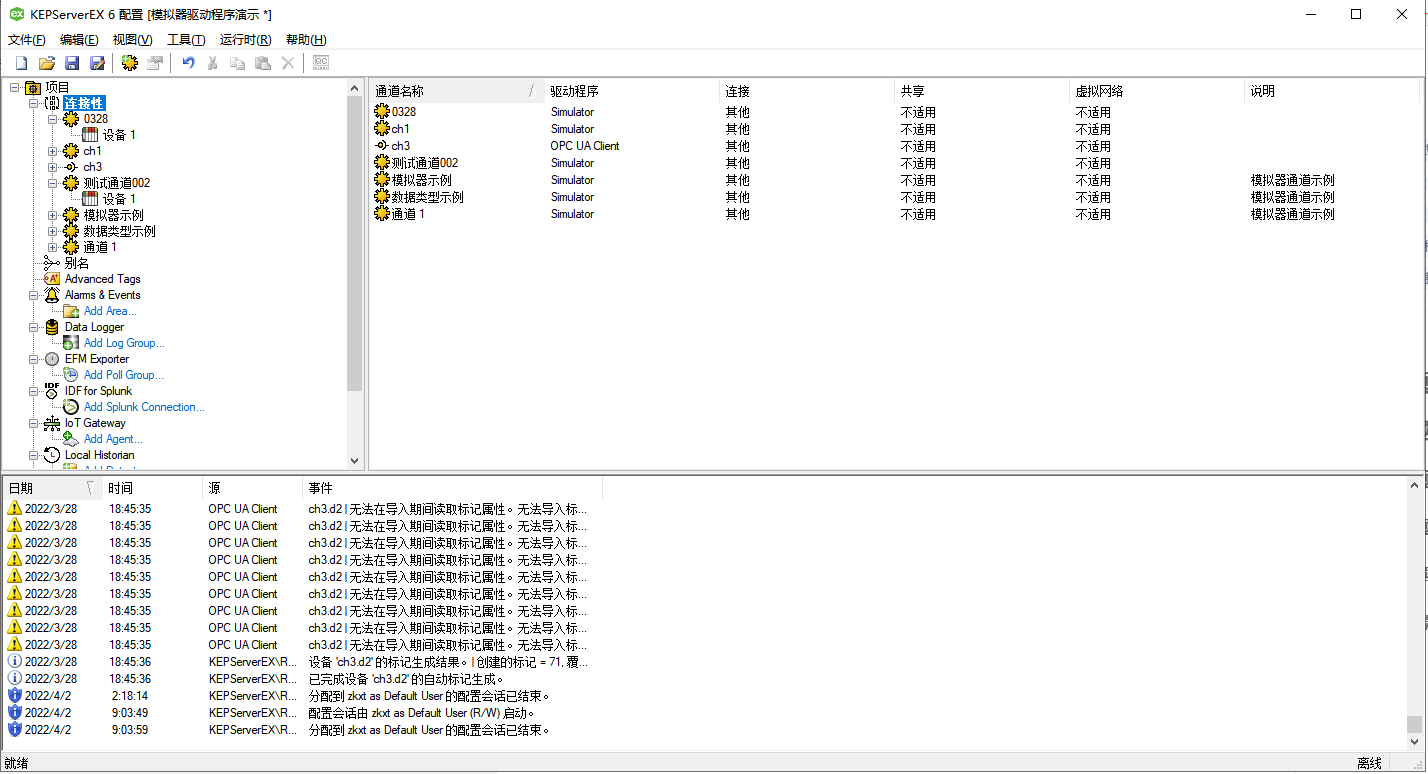1428x774 pixels.
Task: Open a new project with New icon
Action: tap(21, 62)
